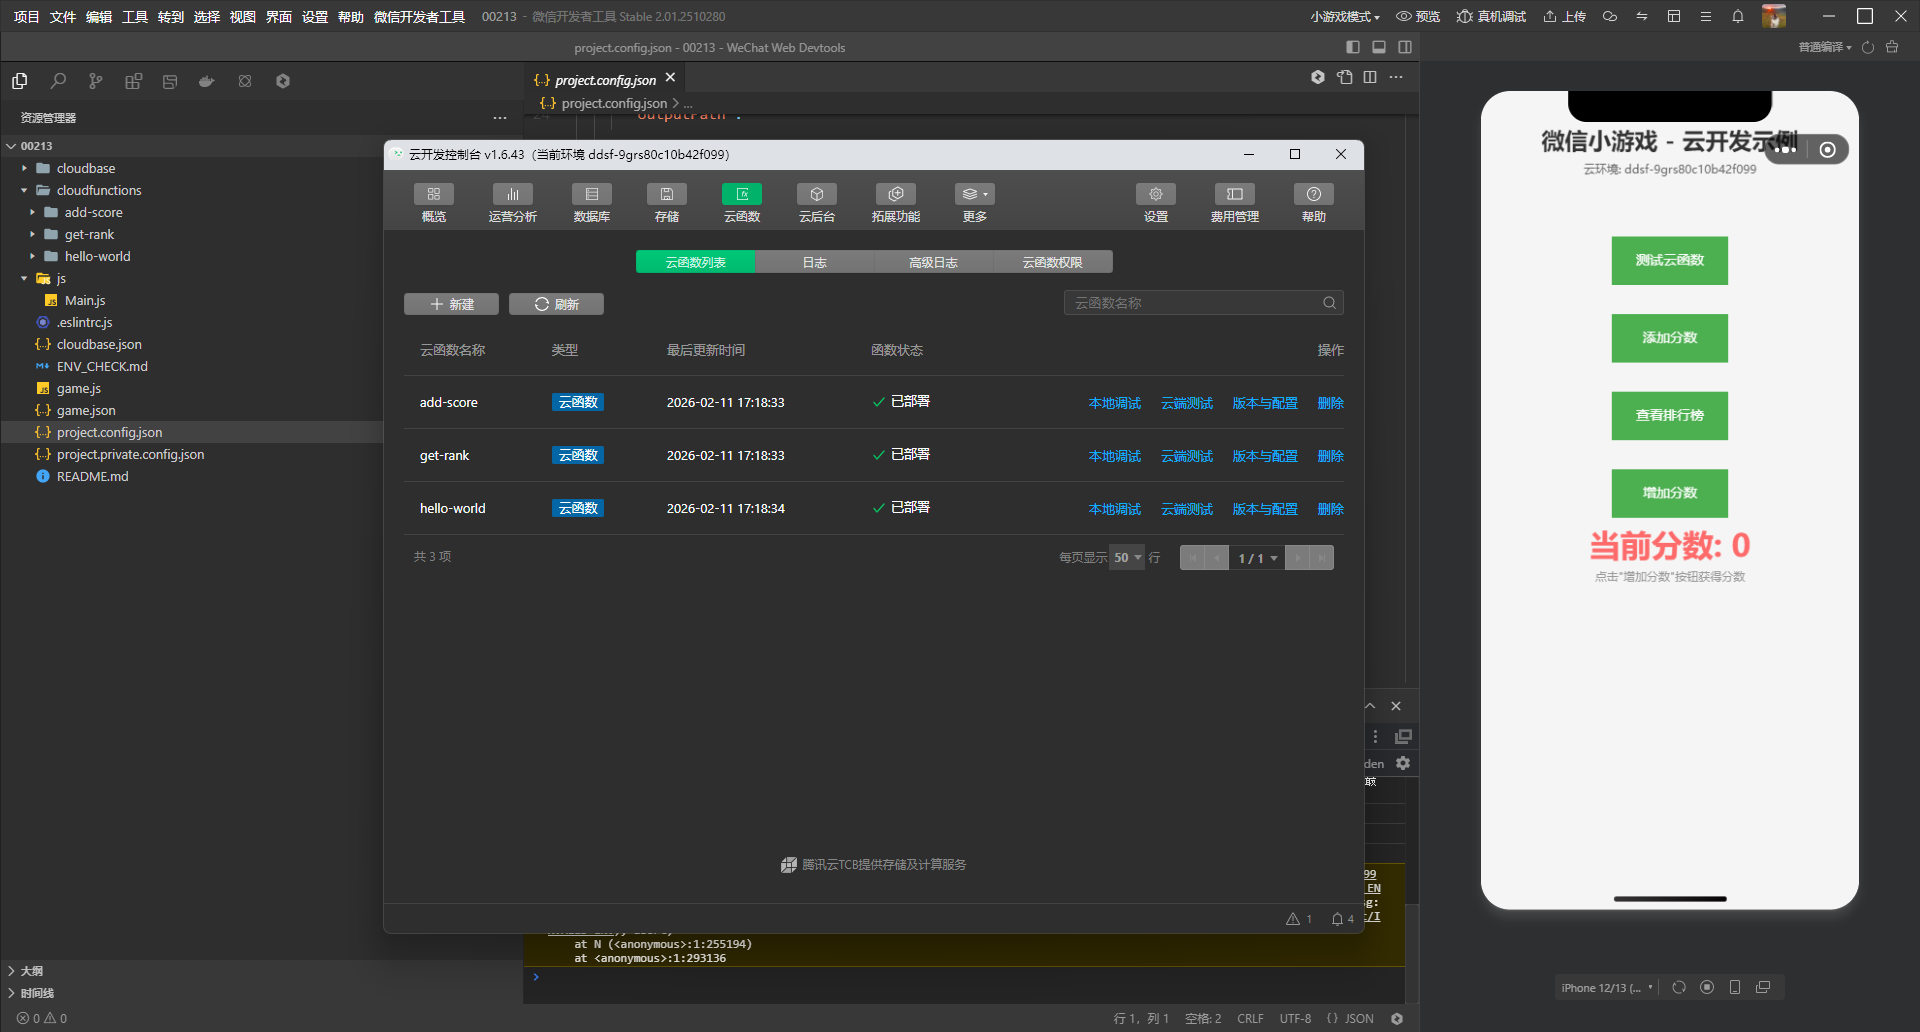
Task: Expand the get-rank folder in explorer
Action: click(32, 234)
